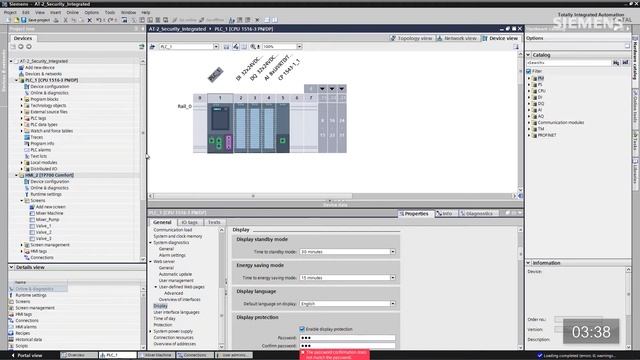Click zoom magnifier icon in device view toolbar
The height and width of the screenshot is (360, 640).
click(253, 47)
